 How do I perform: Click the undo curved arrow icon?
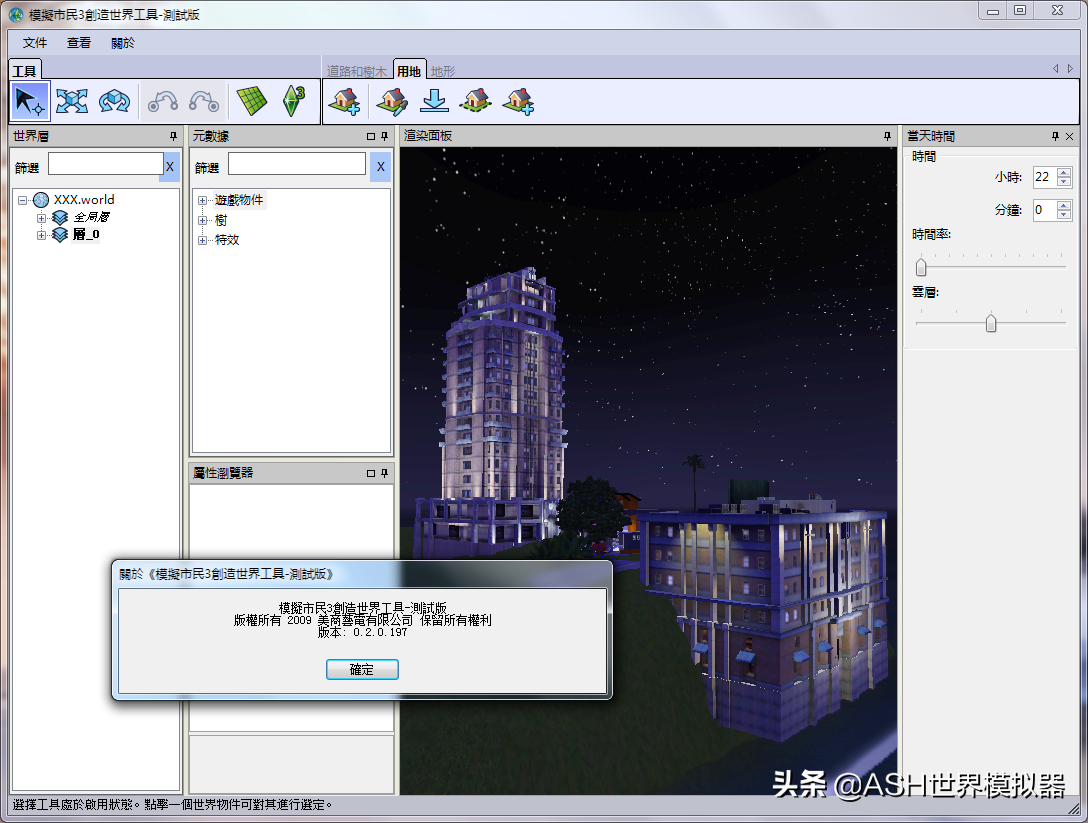click(162, 101)
